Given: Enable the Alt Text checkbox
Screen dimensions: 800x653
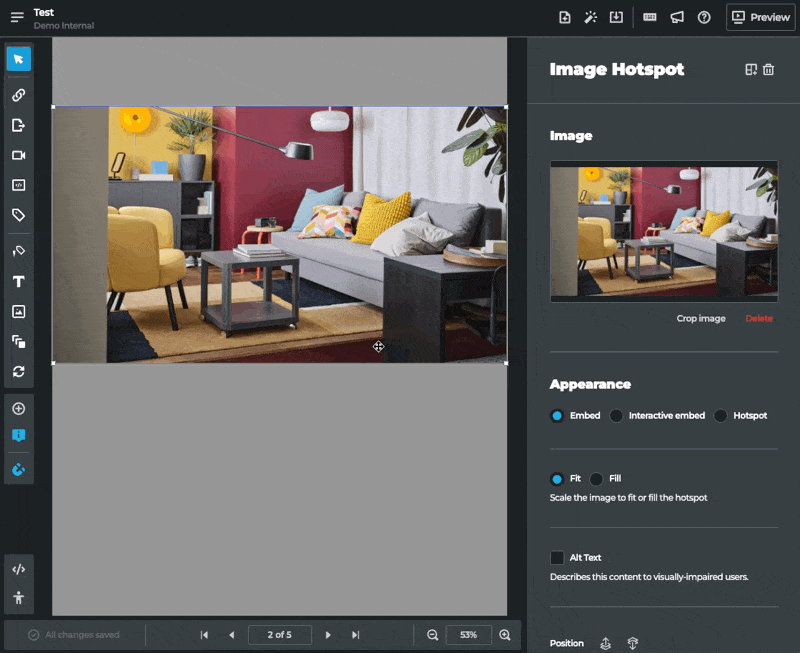Looking at the screenshot, I should pos(557,558).
